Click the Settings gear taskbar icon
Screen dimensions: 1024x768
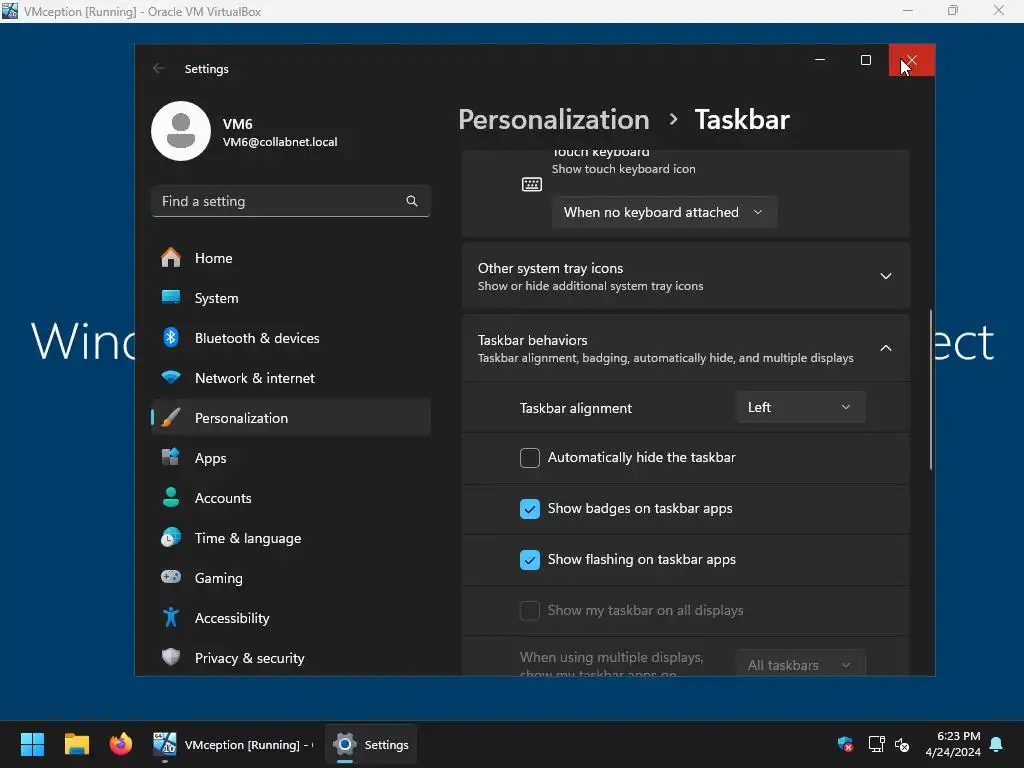[345, 744]
